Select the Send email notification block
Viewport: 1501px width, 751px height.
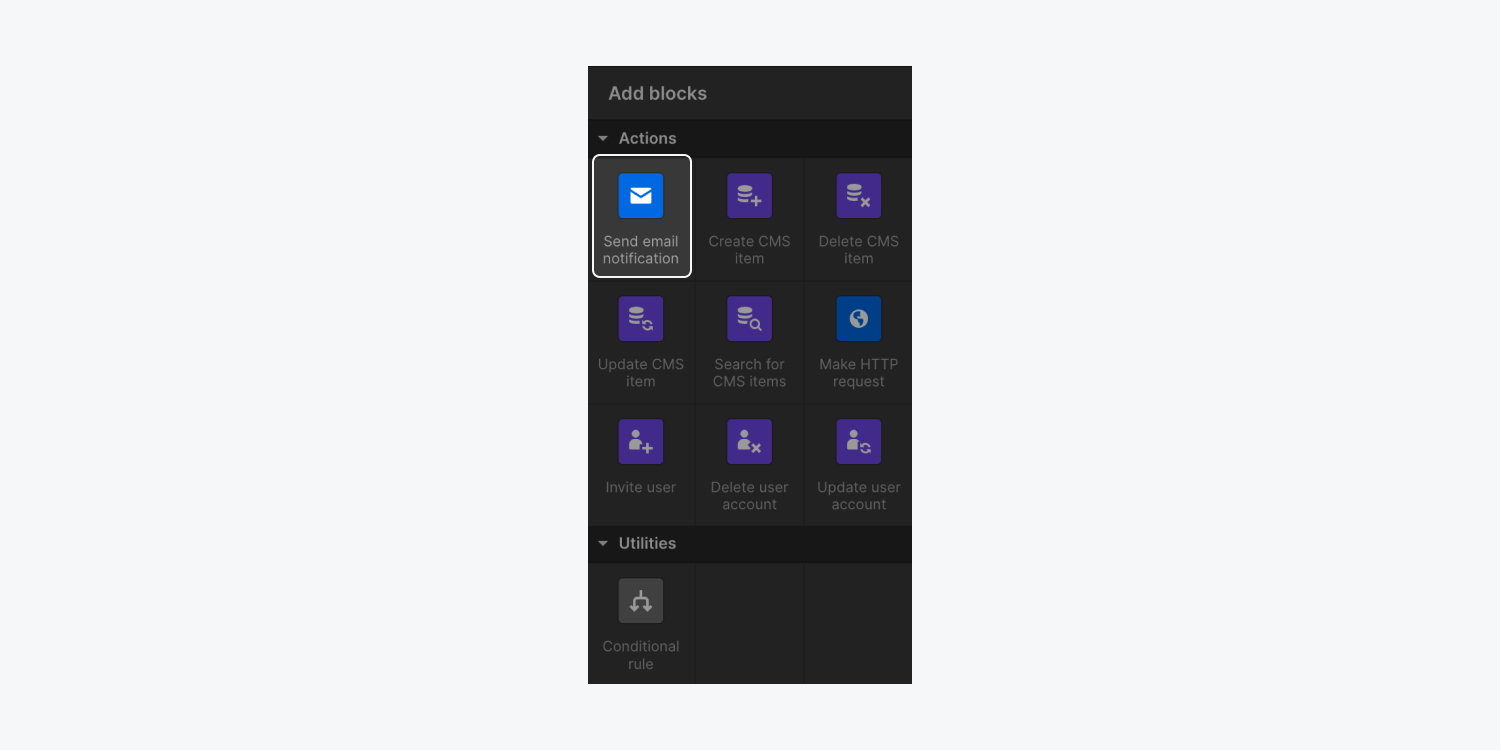tap(641, 216)
